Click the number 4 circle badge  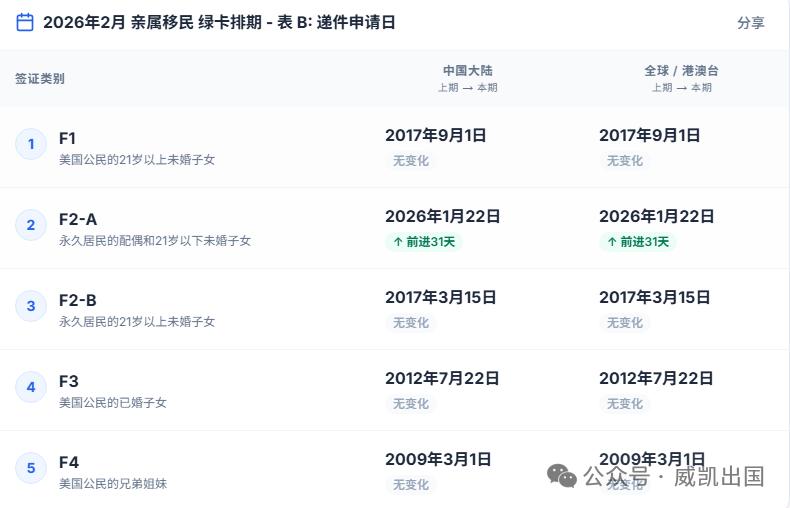point(31,387)
